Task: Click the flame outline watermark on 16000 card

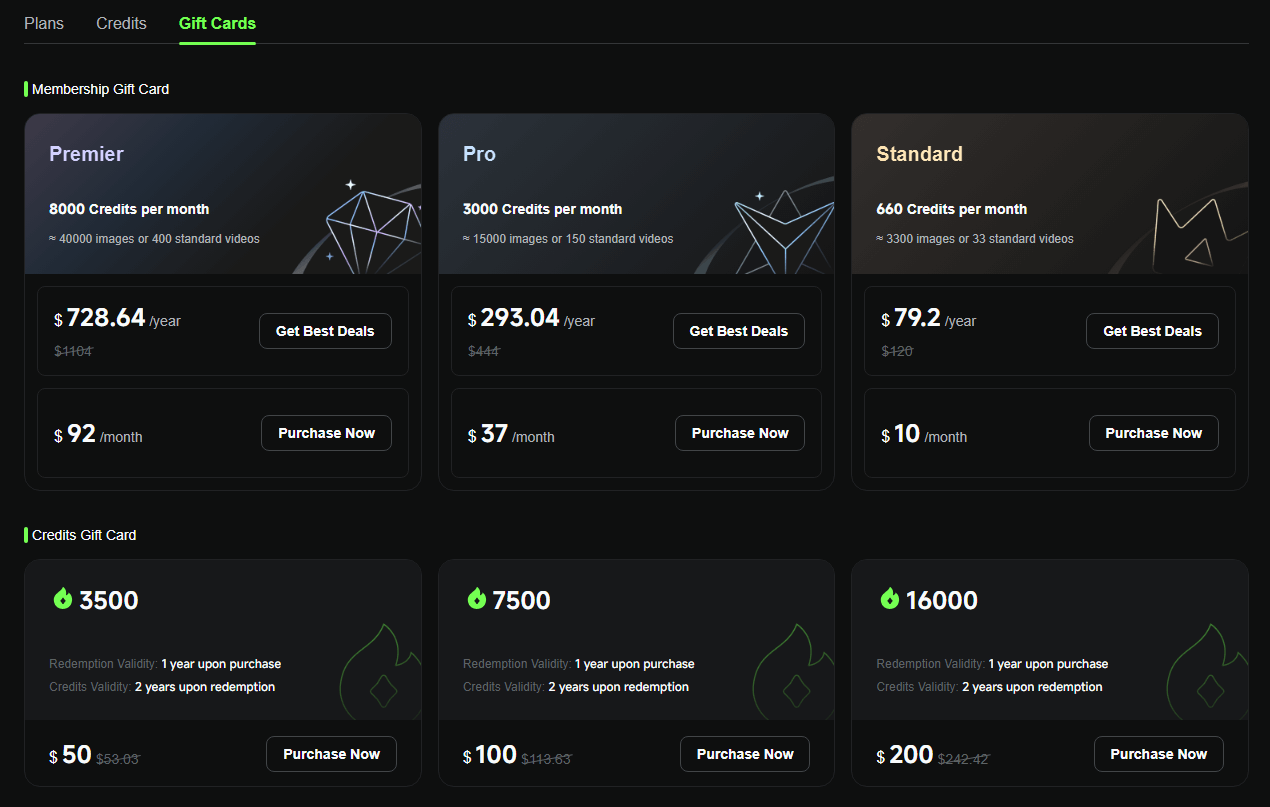Action: (x=1208, y=675)
